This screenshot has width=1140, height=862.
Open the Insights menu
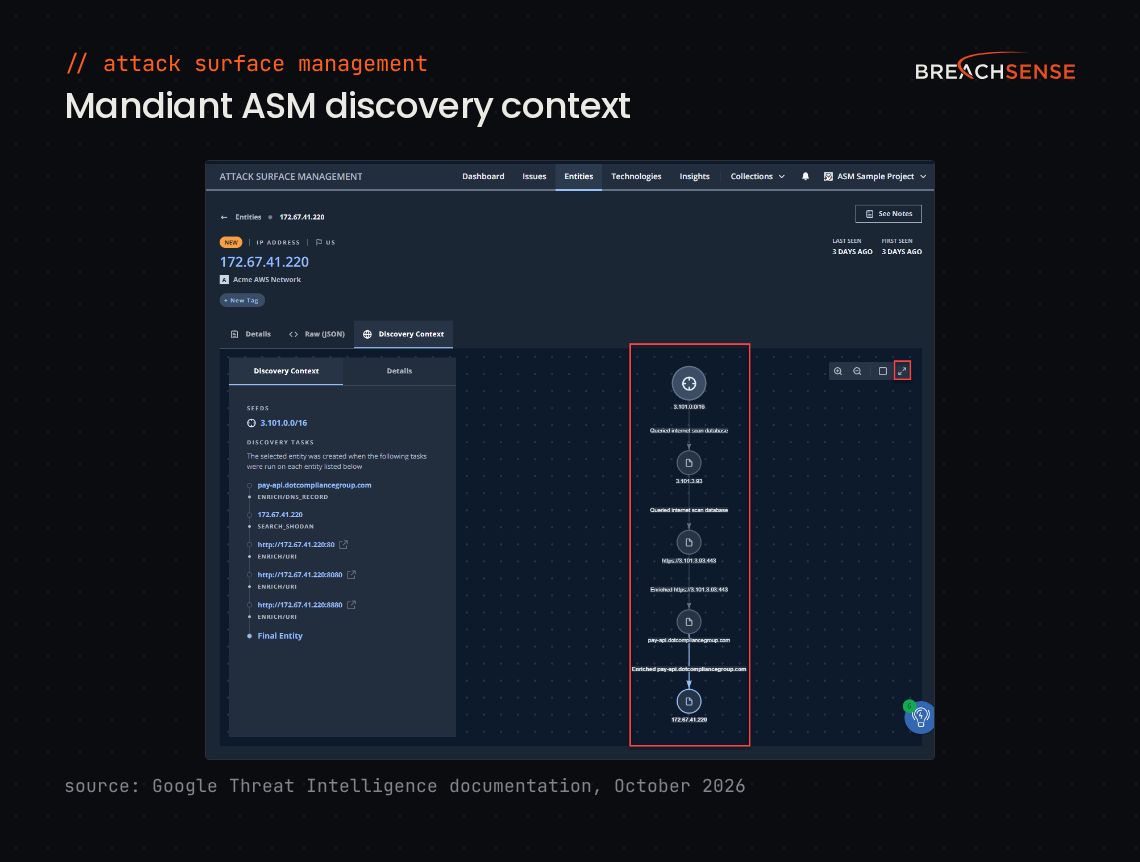(694, 177)
